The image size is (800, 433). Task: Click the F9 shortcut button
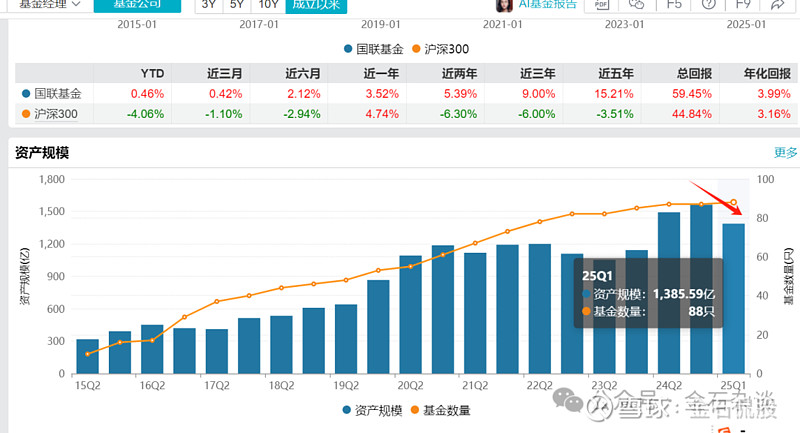point(743,4)
